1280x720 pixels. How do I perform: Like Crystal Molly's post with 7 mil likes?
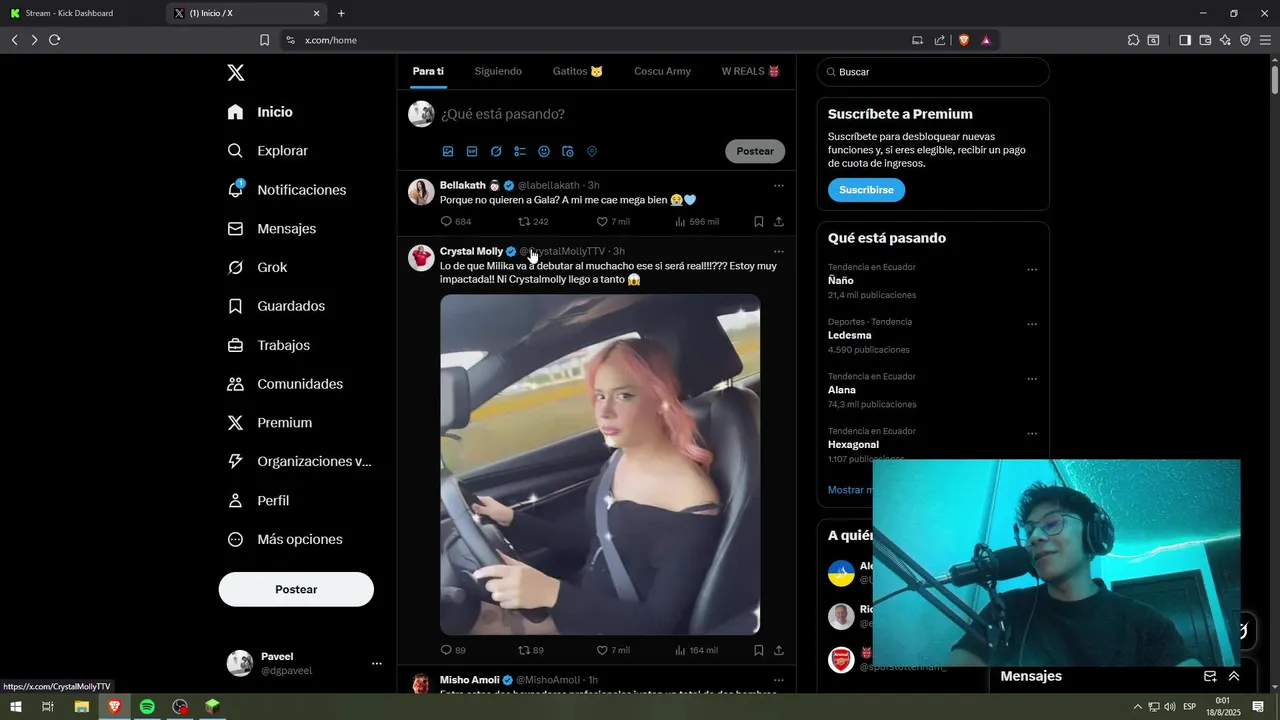(613, 650)
